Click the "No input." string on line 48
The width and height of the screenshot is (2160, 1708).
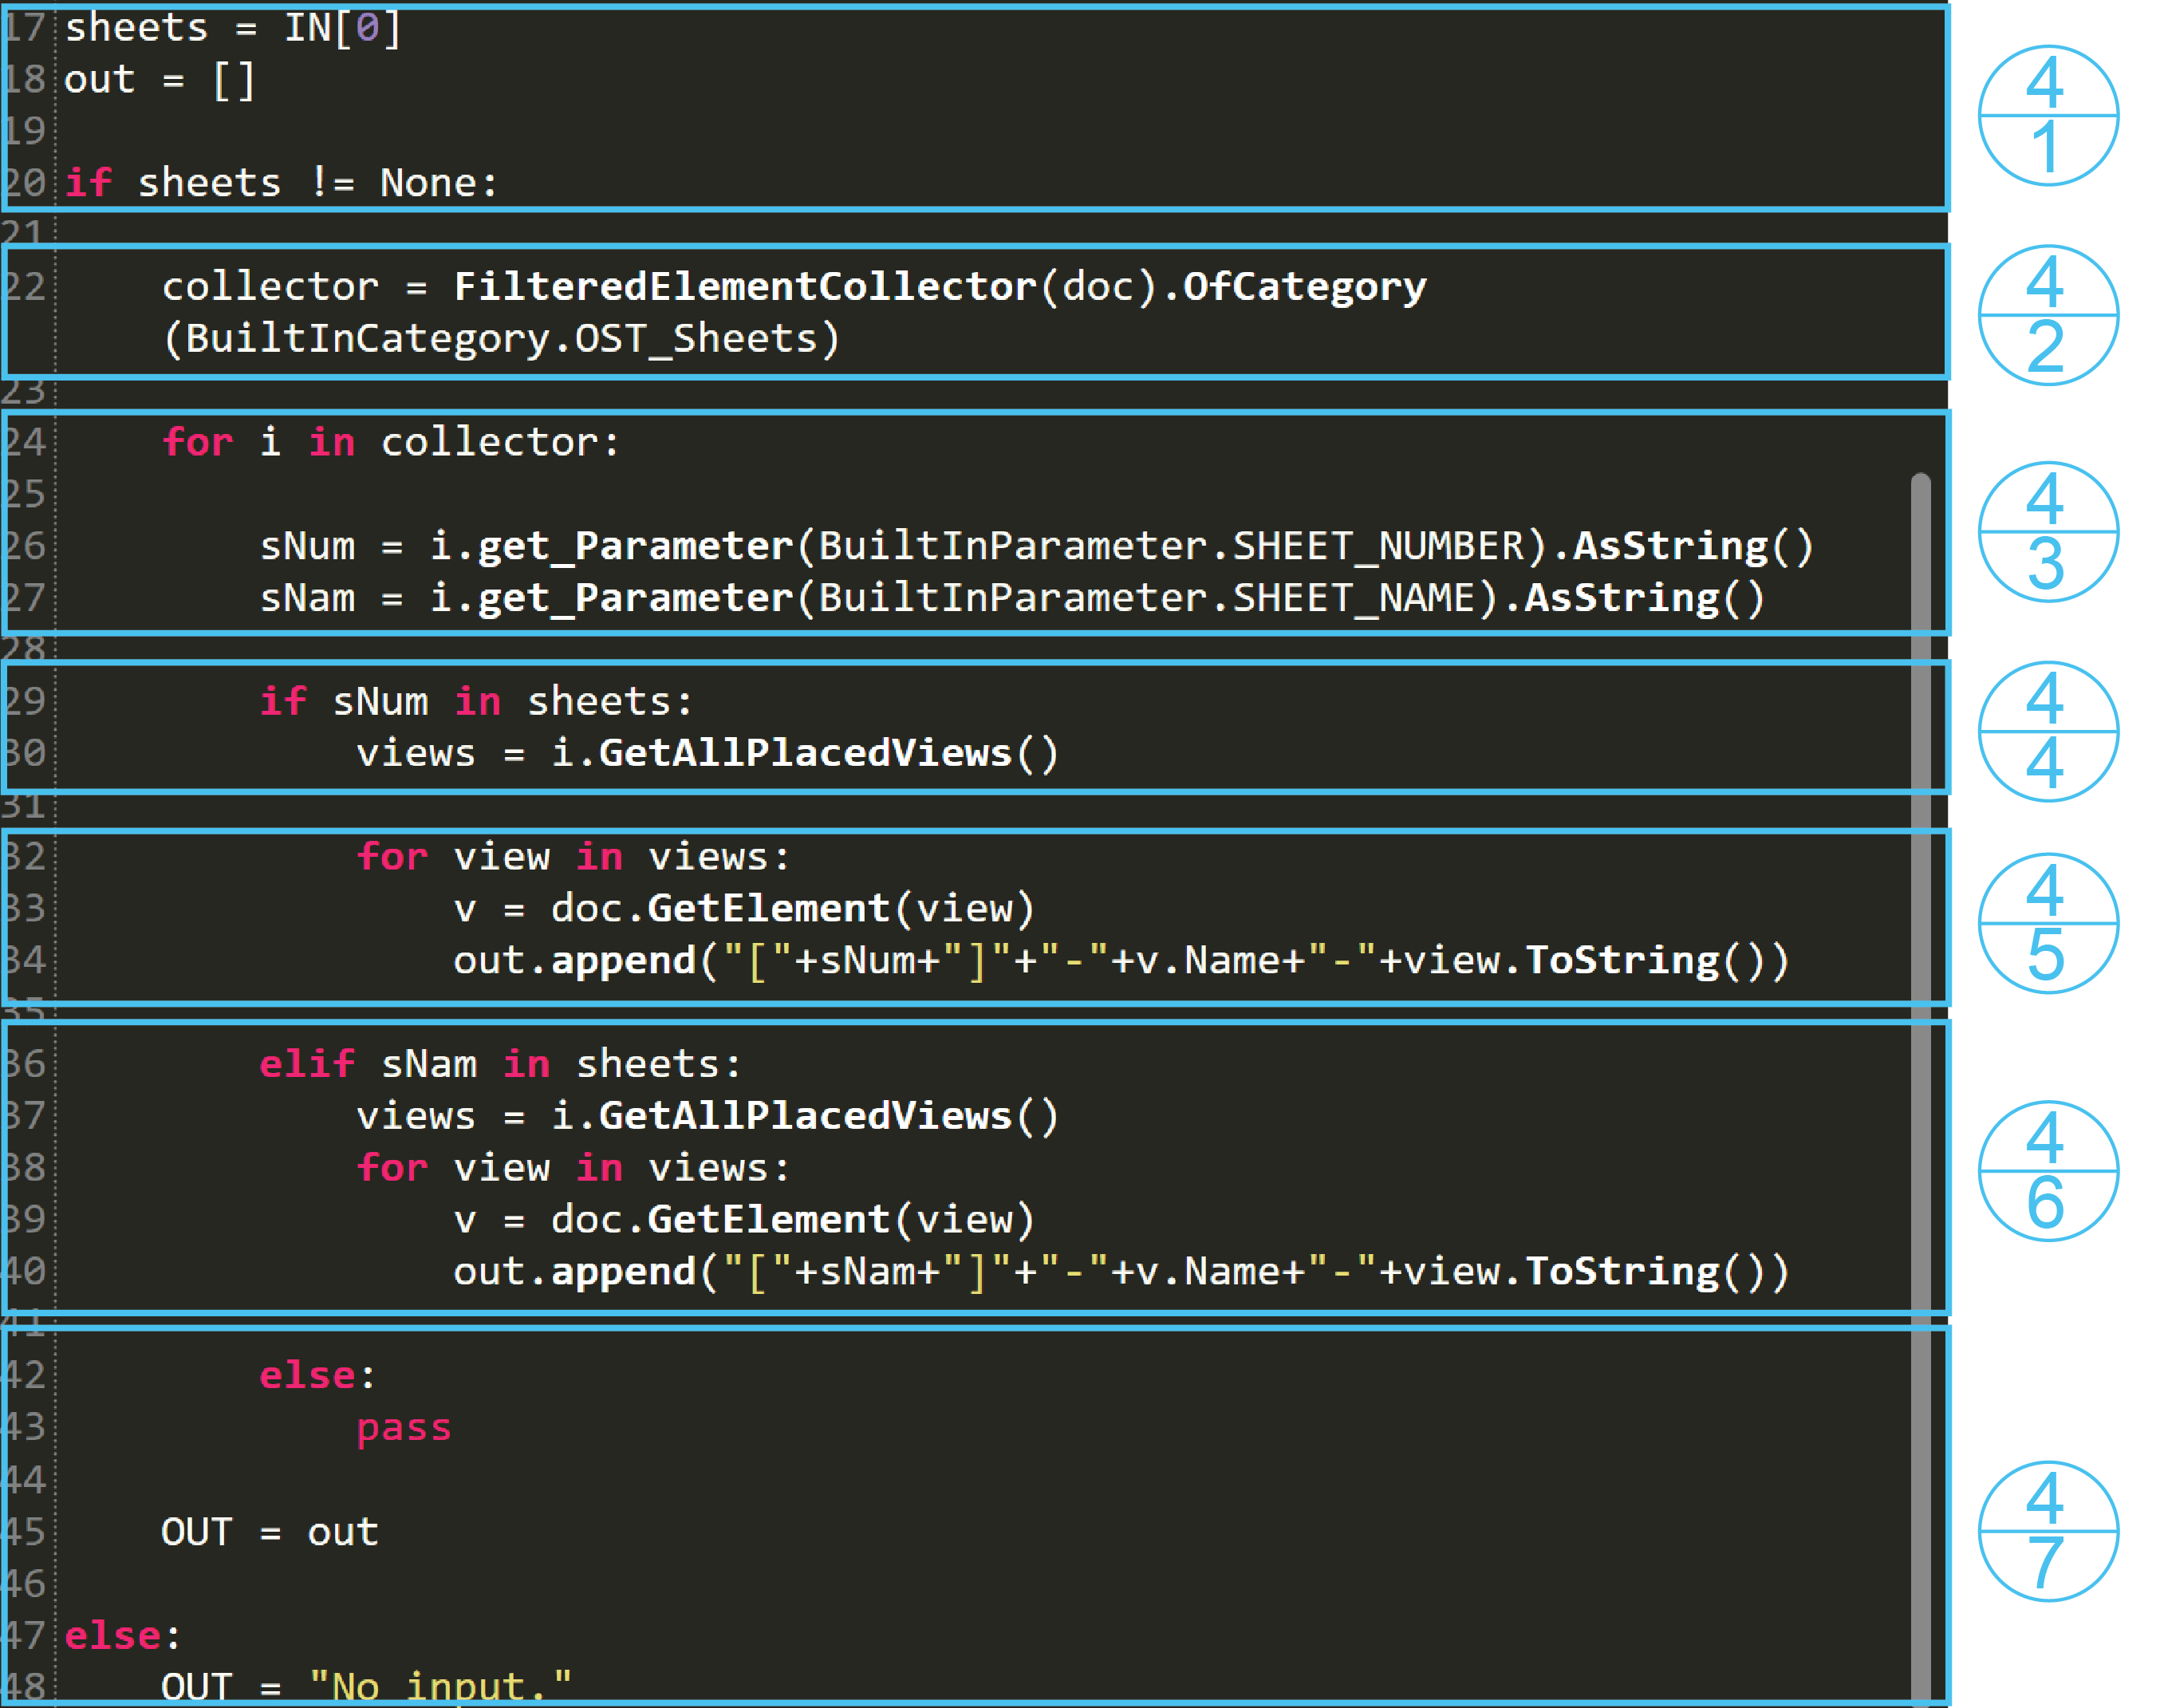(440, 1687)
